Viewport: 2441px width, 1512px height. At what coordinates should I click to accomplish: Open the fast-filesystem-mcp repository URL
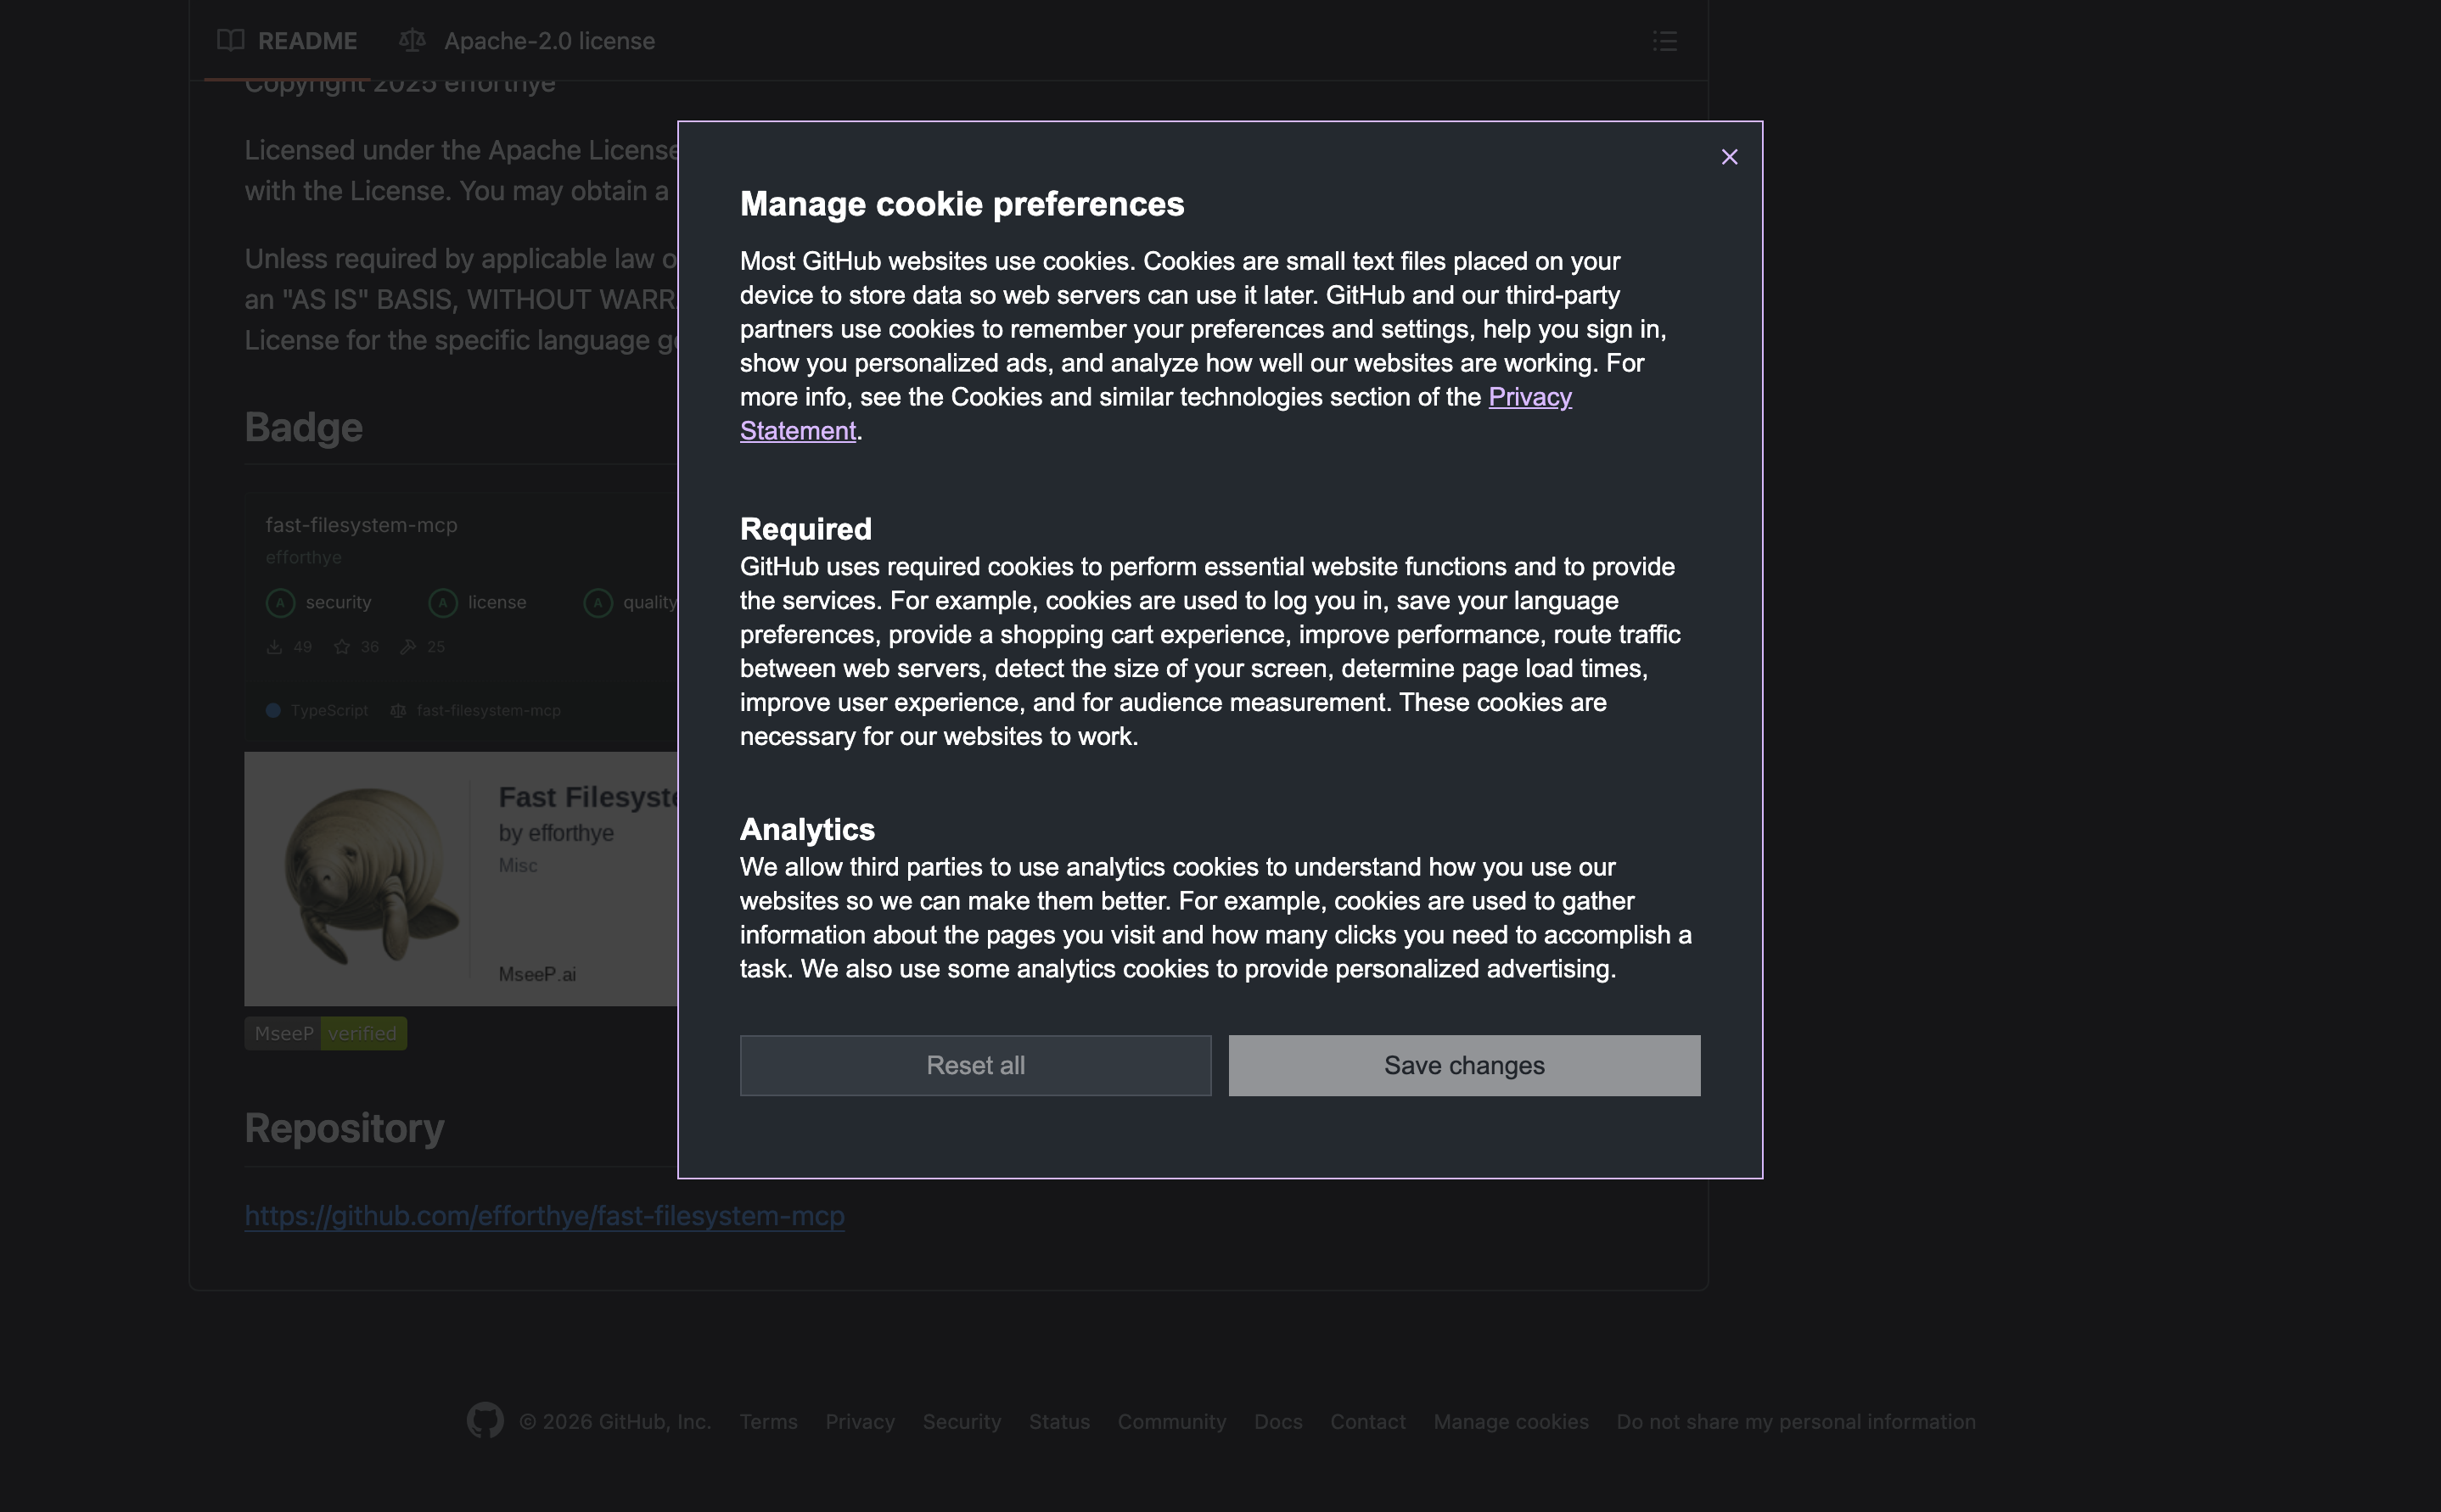(544, 1215)
